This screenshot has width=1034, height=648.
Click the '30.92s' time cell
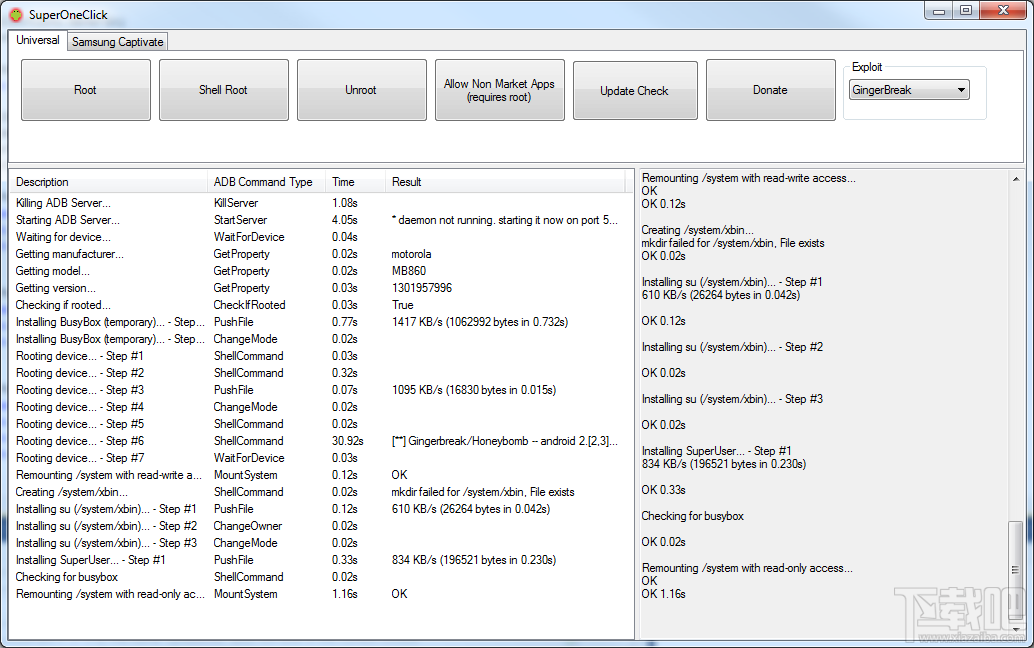(x=348, y=441)
